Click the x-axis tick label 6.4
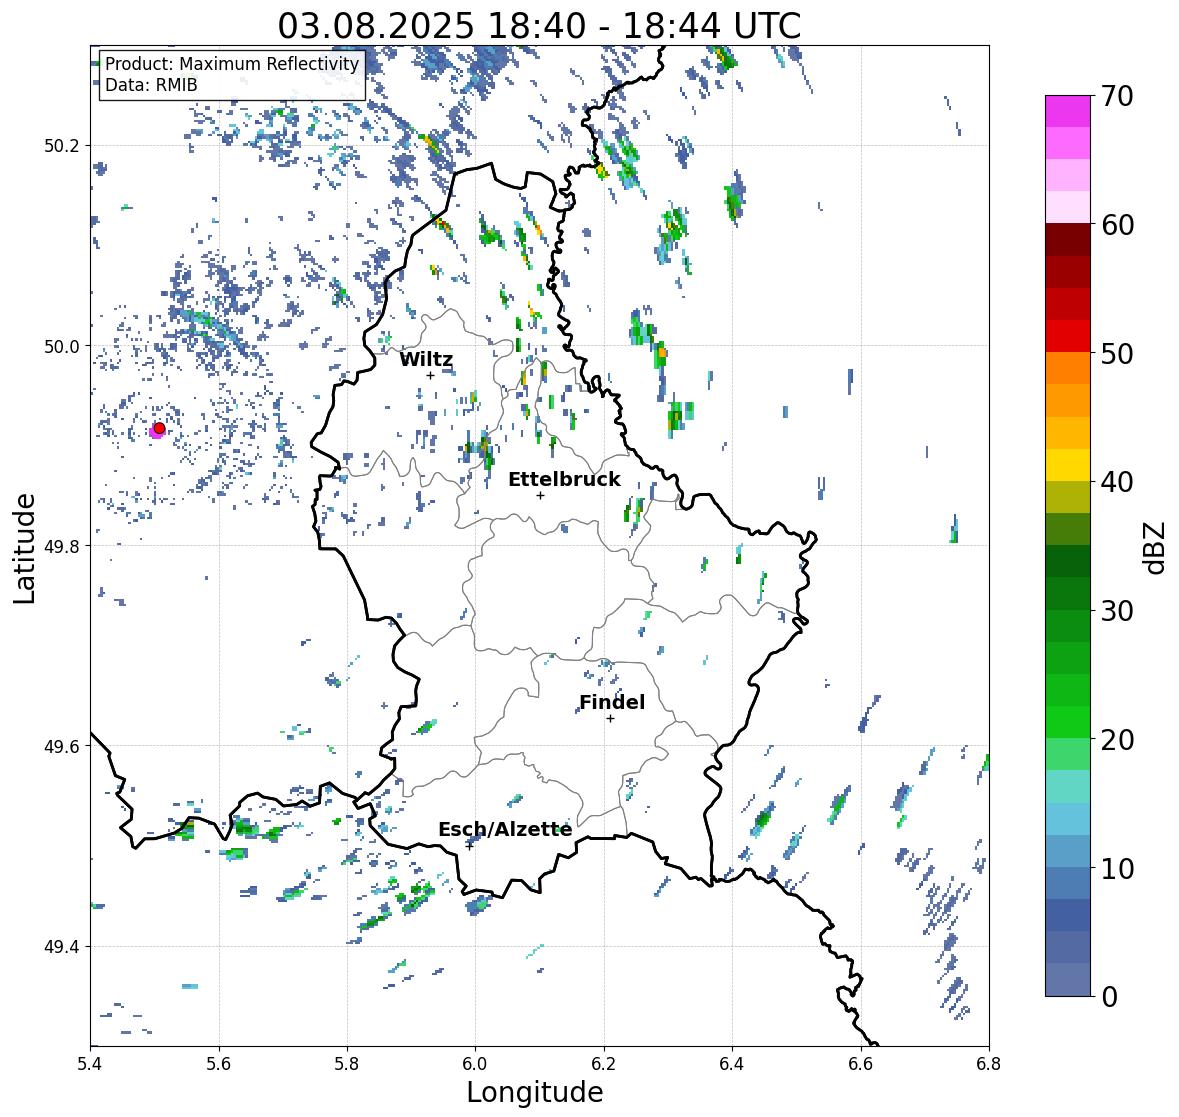Viewport: 1179px width, 1117px height. click(x=732, y=1063)
